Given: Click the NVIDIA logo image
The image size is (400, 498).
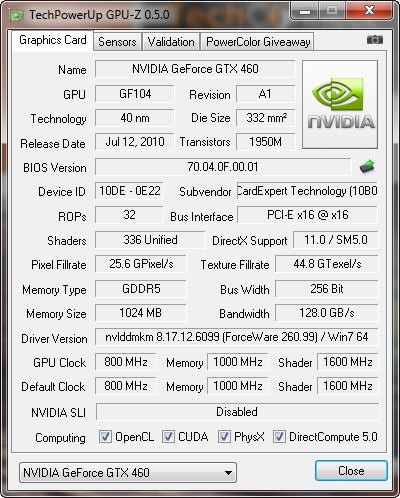Looking at the screenshot, I should pos(340,104).
